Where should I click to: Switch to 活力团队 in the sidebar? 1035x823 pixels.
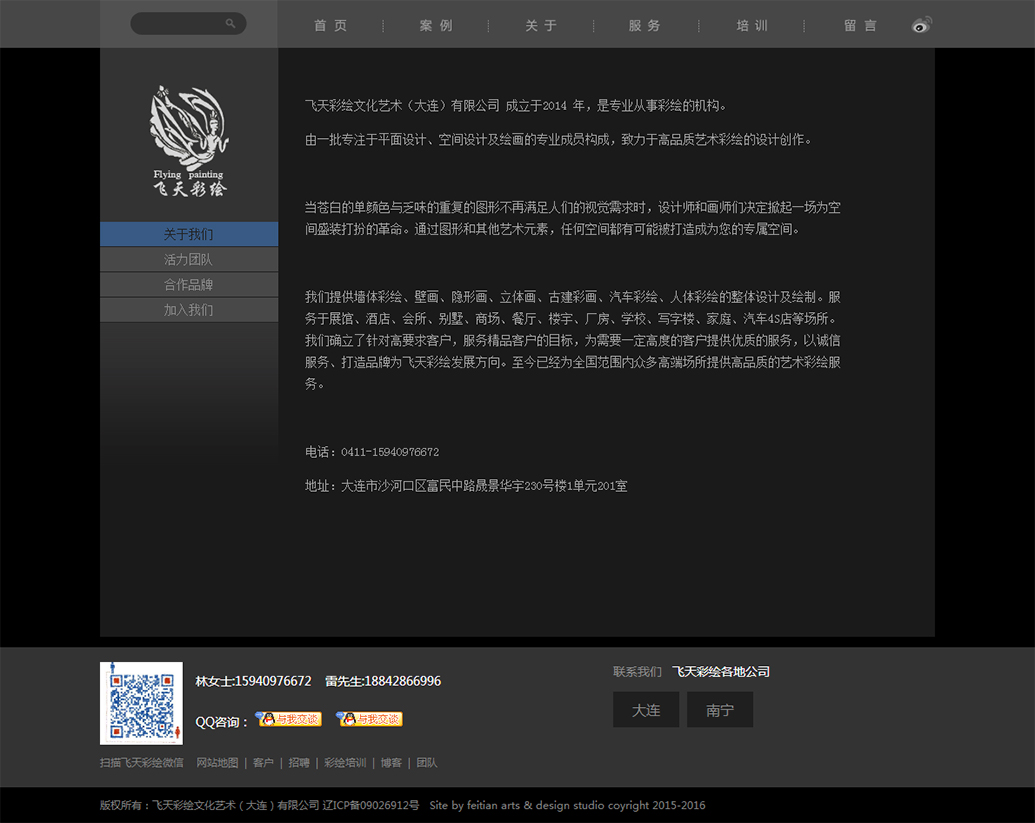[x=189, y=259]
